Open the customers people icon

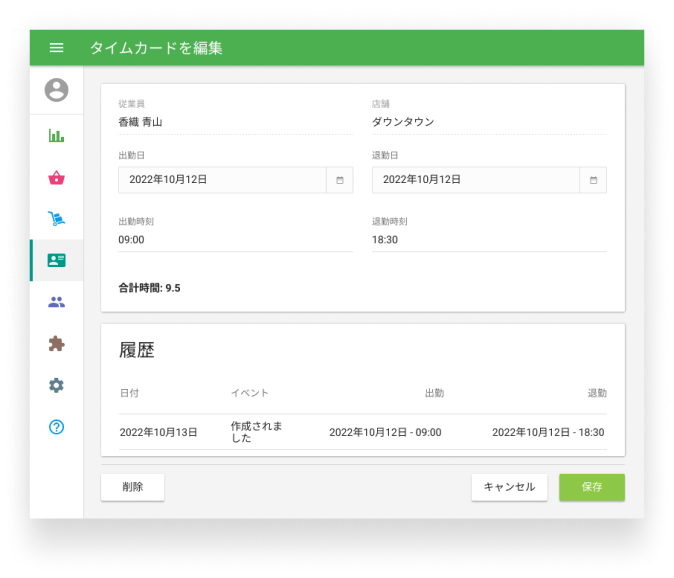(x=56, y=302)
